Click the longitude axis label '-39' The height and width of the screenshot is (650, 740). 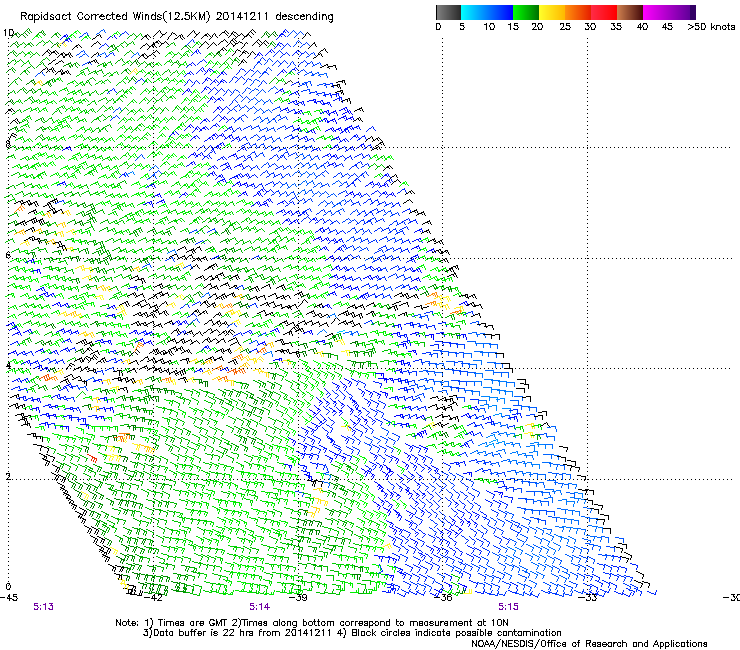(298, 598)
